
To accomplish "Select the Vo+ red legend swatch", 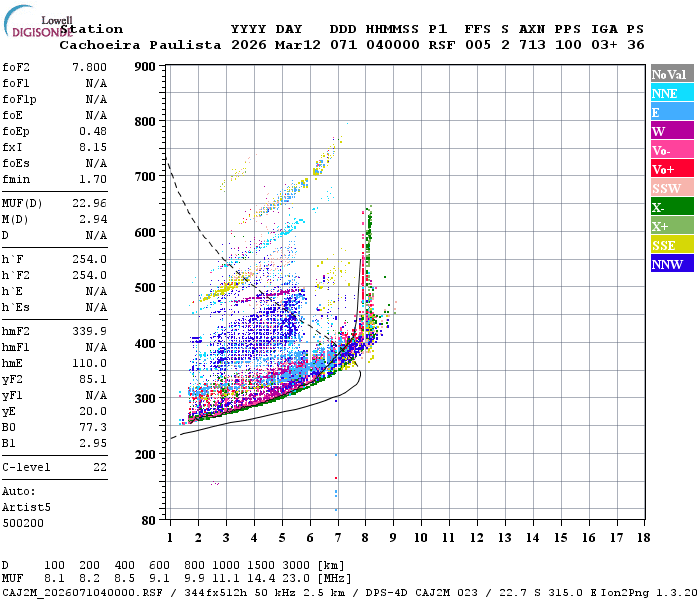I will [672, 169].
